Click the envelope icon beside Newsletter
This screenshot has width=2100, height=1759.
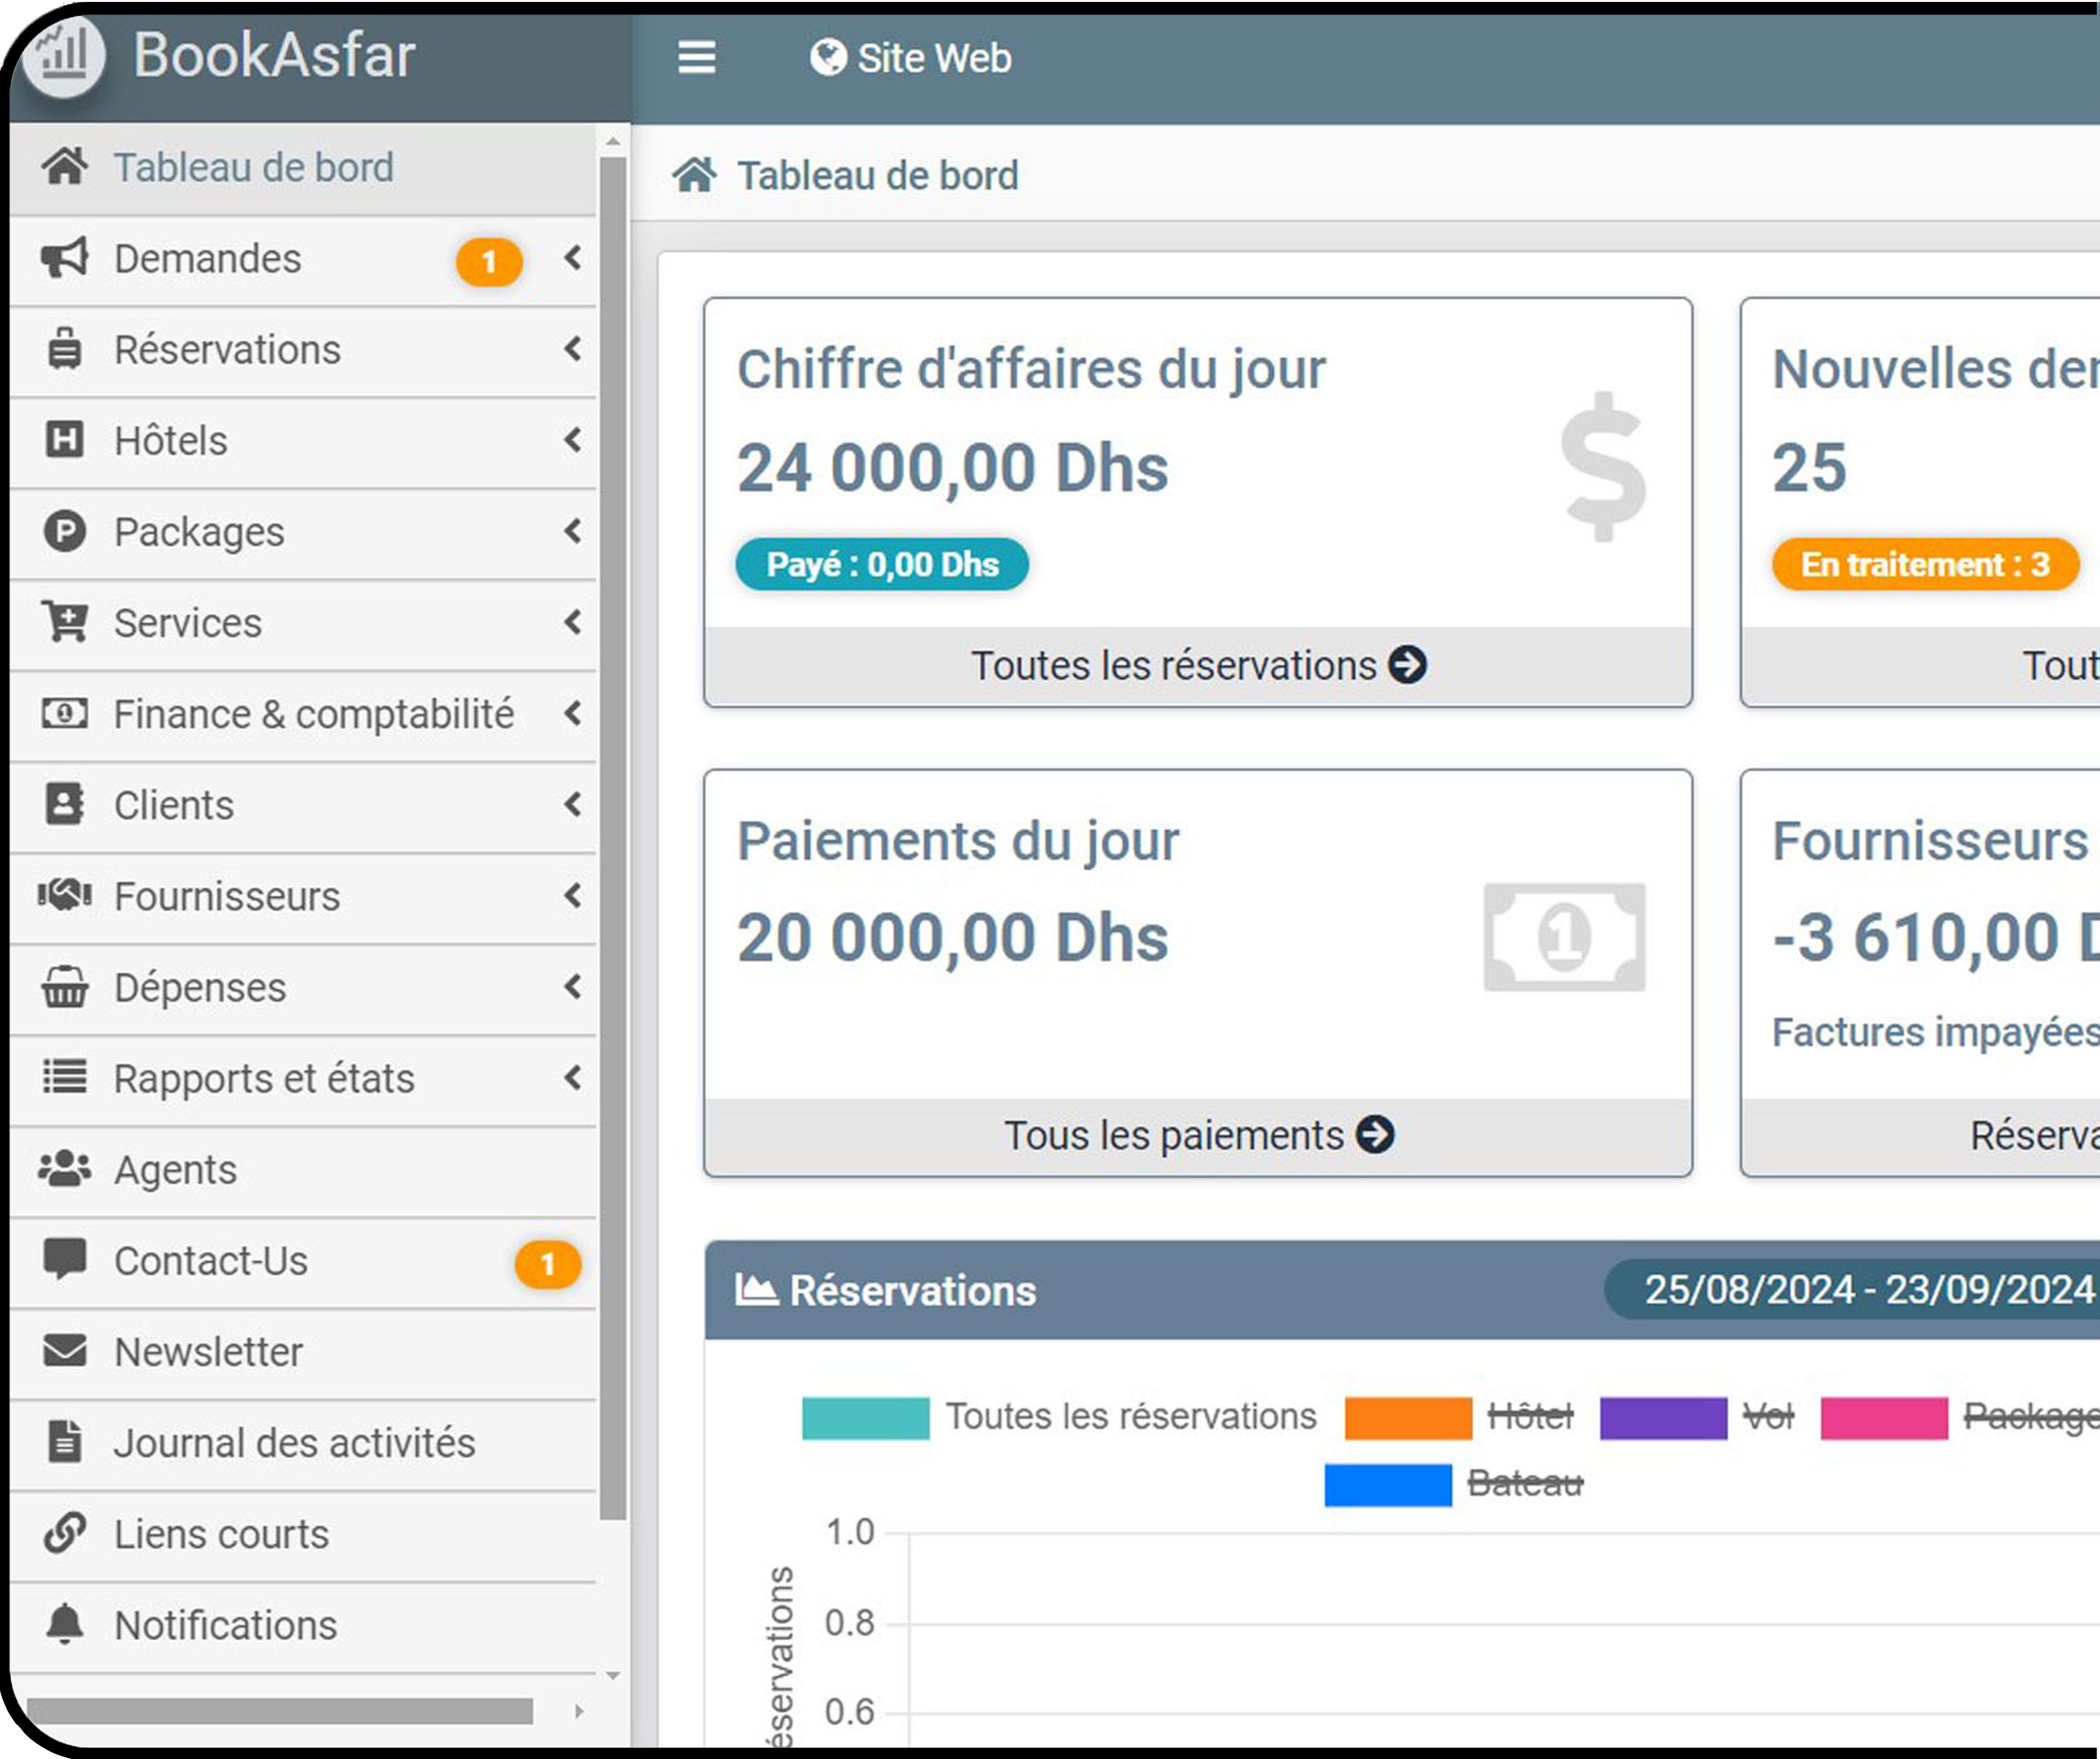pos(65,1351)
